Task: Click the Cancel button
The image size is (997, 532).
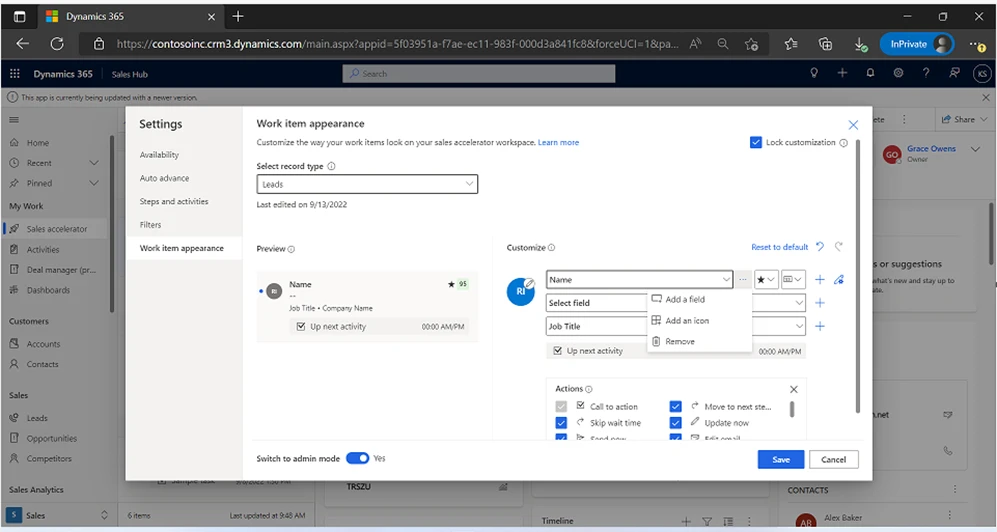Action: 834,460
